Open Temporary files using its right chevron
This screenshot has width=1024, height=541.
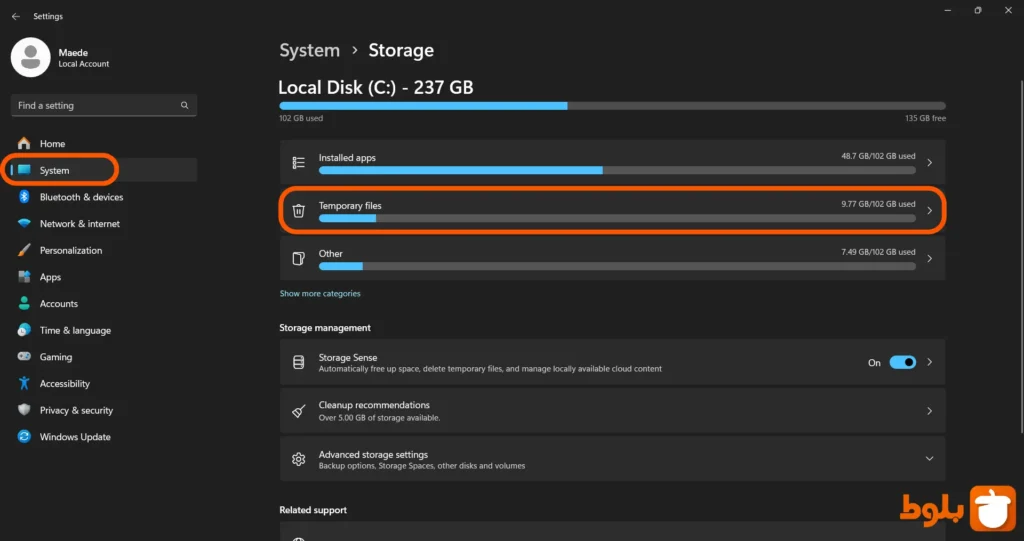click(x=929, y=211)
